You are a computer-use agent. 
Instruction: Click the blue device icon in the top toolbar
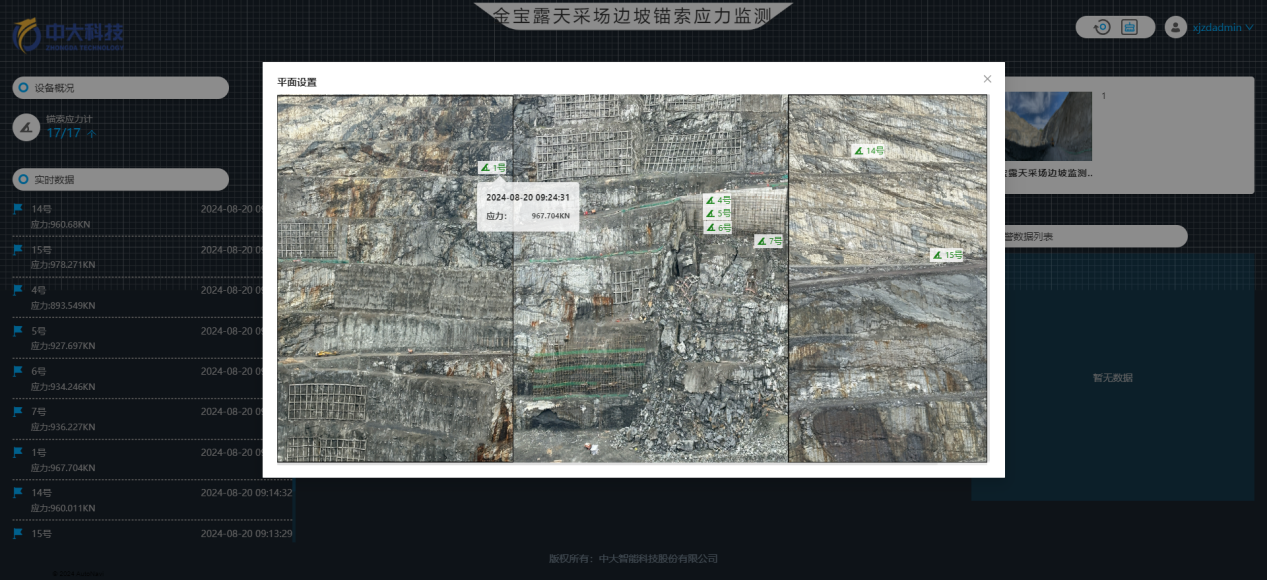click(x=1129, y=27)
